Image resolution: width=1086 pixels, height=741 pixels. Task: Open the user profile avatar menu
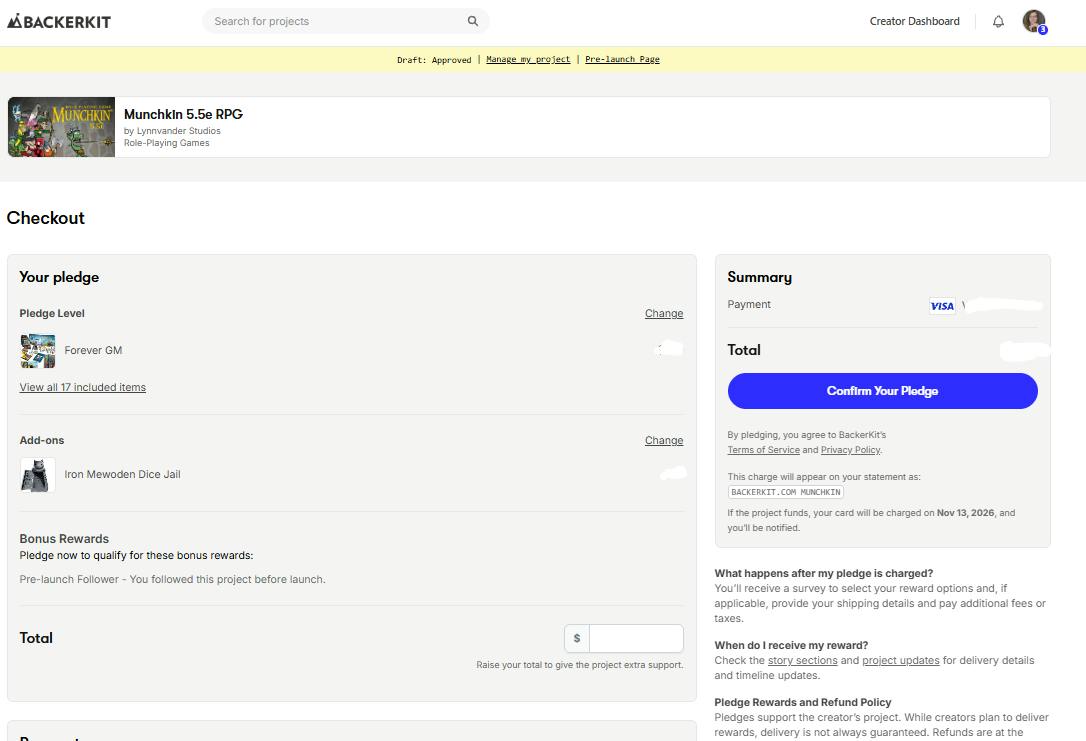tap(1034, 21)
